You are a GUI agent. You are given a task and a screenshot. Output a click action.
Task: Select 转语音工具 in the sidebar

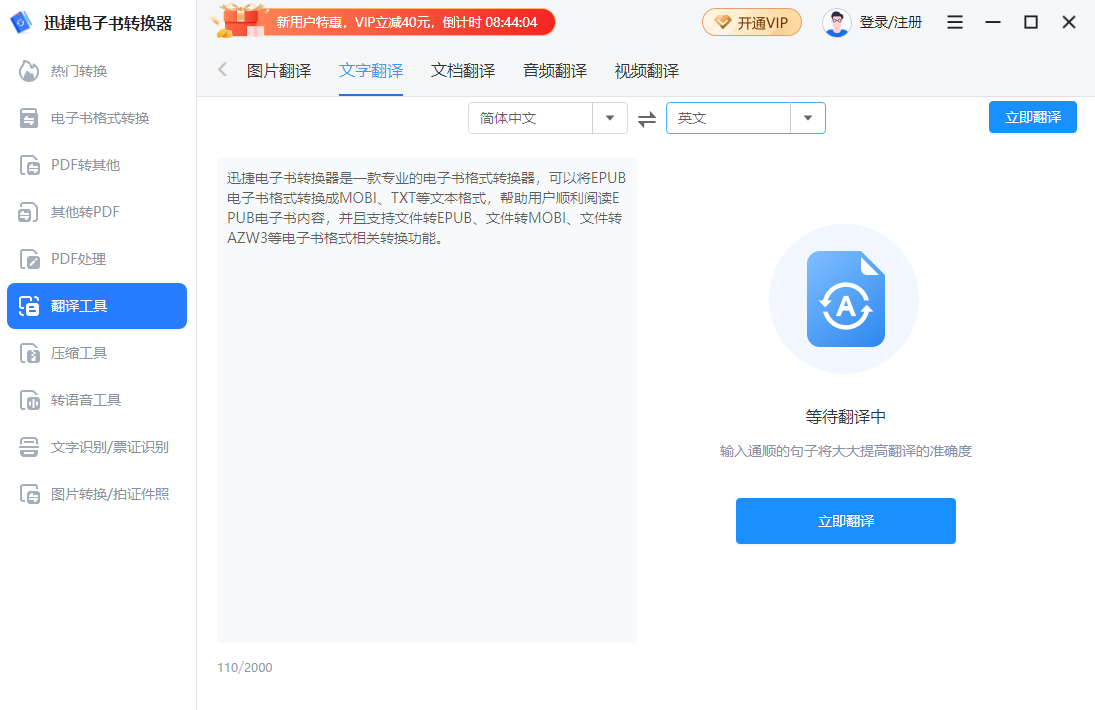tap(97, 400)
